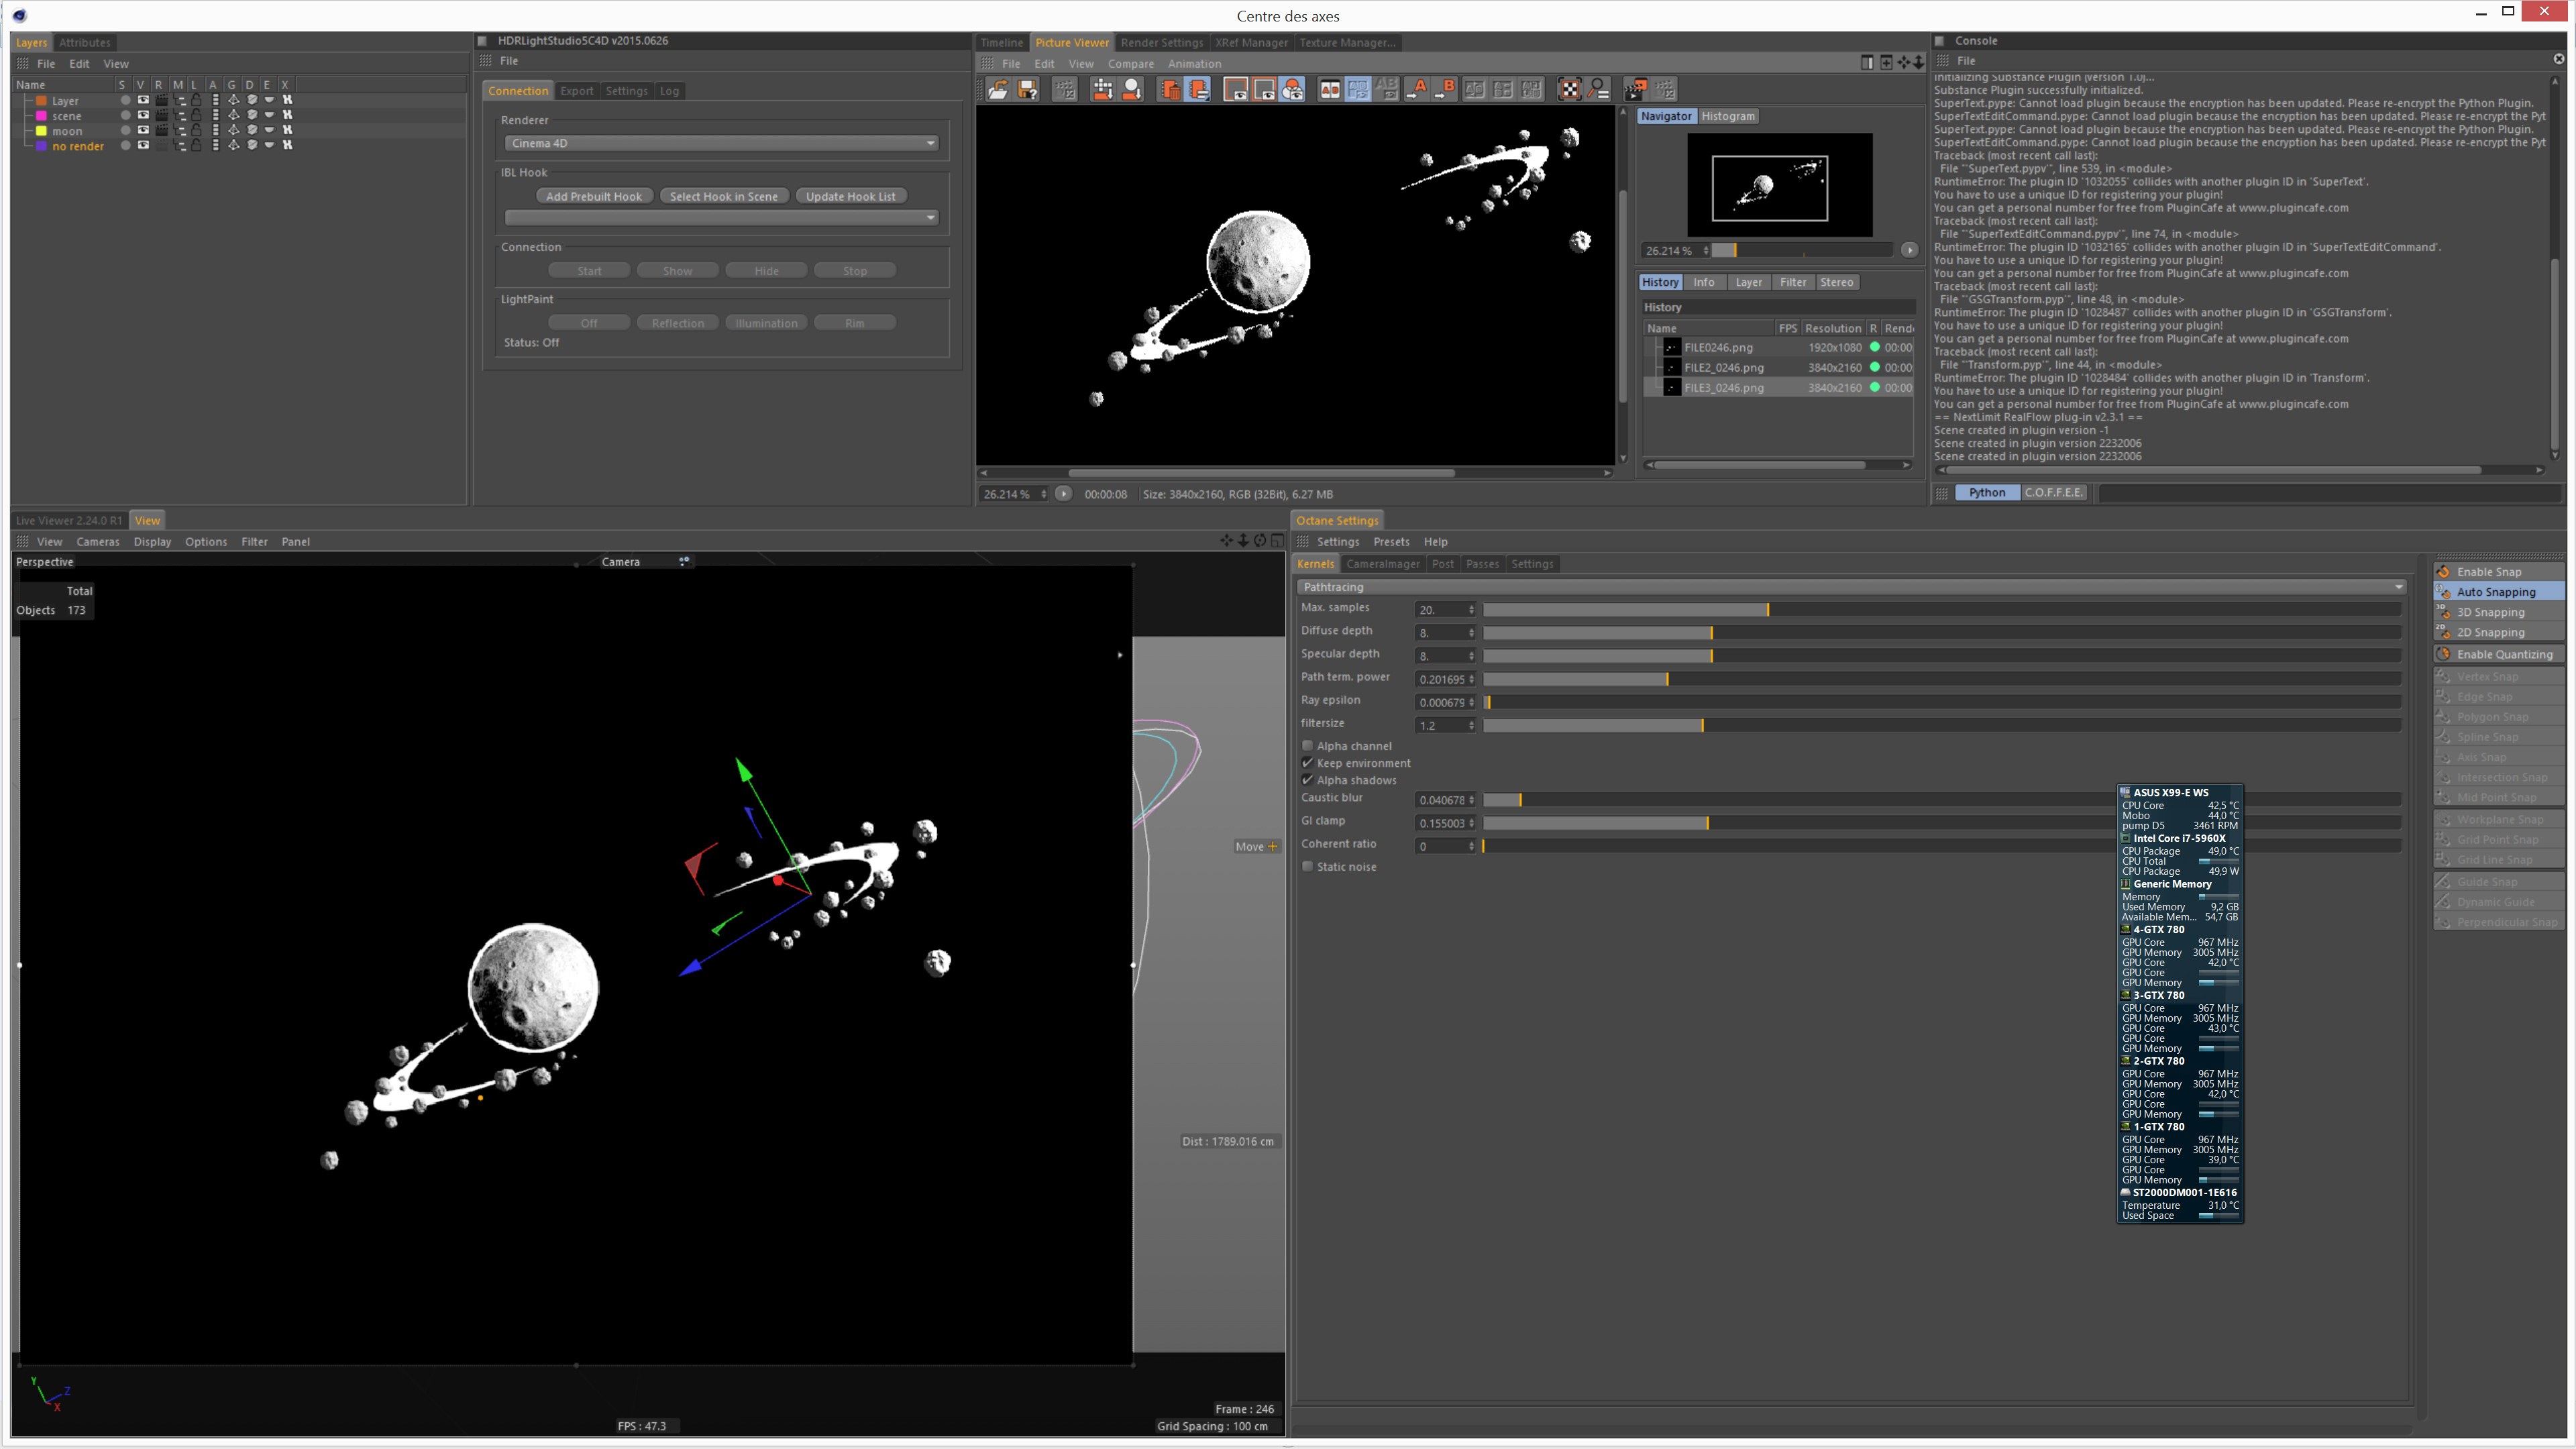Enable Static noise checkbox
The height and width of the screenshot is (1449, 2576).
[x=1307, y=867]
